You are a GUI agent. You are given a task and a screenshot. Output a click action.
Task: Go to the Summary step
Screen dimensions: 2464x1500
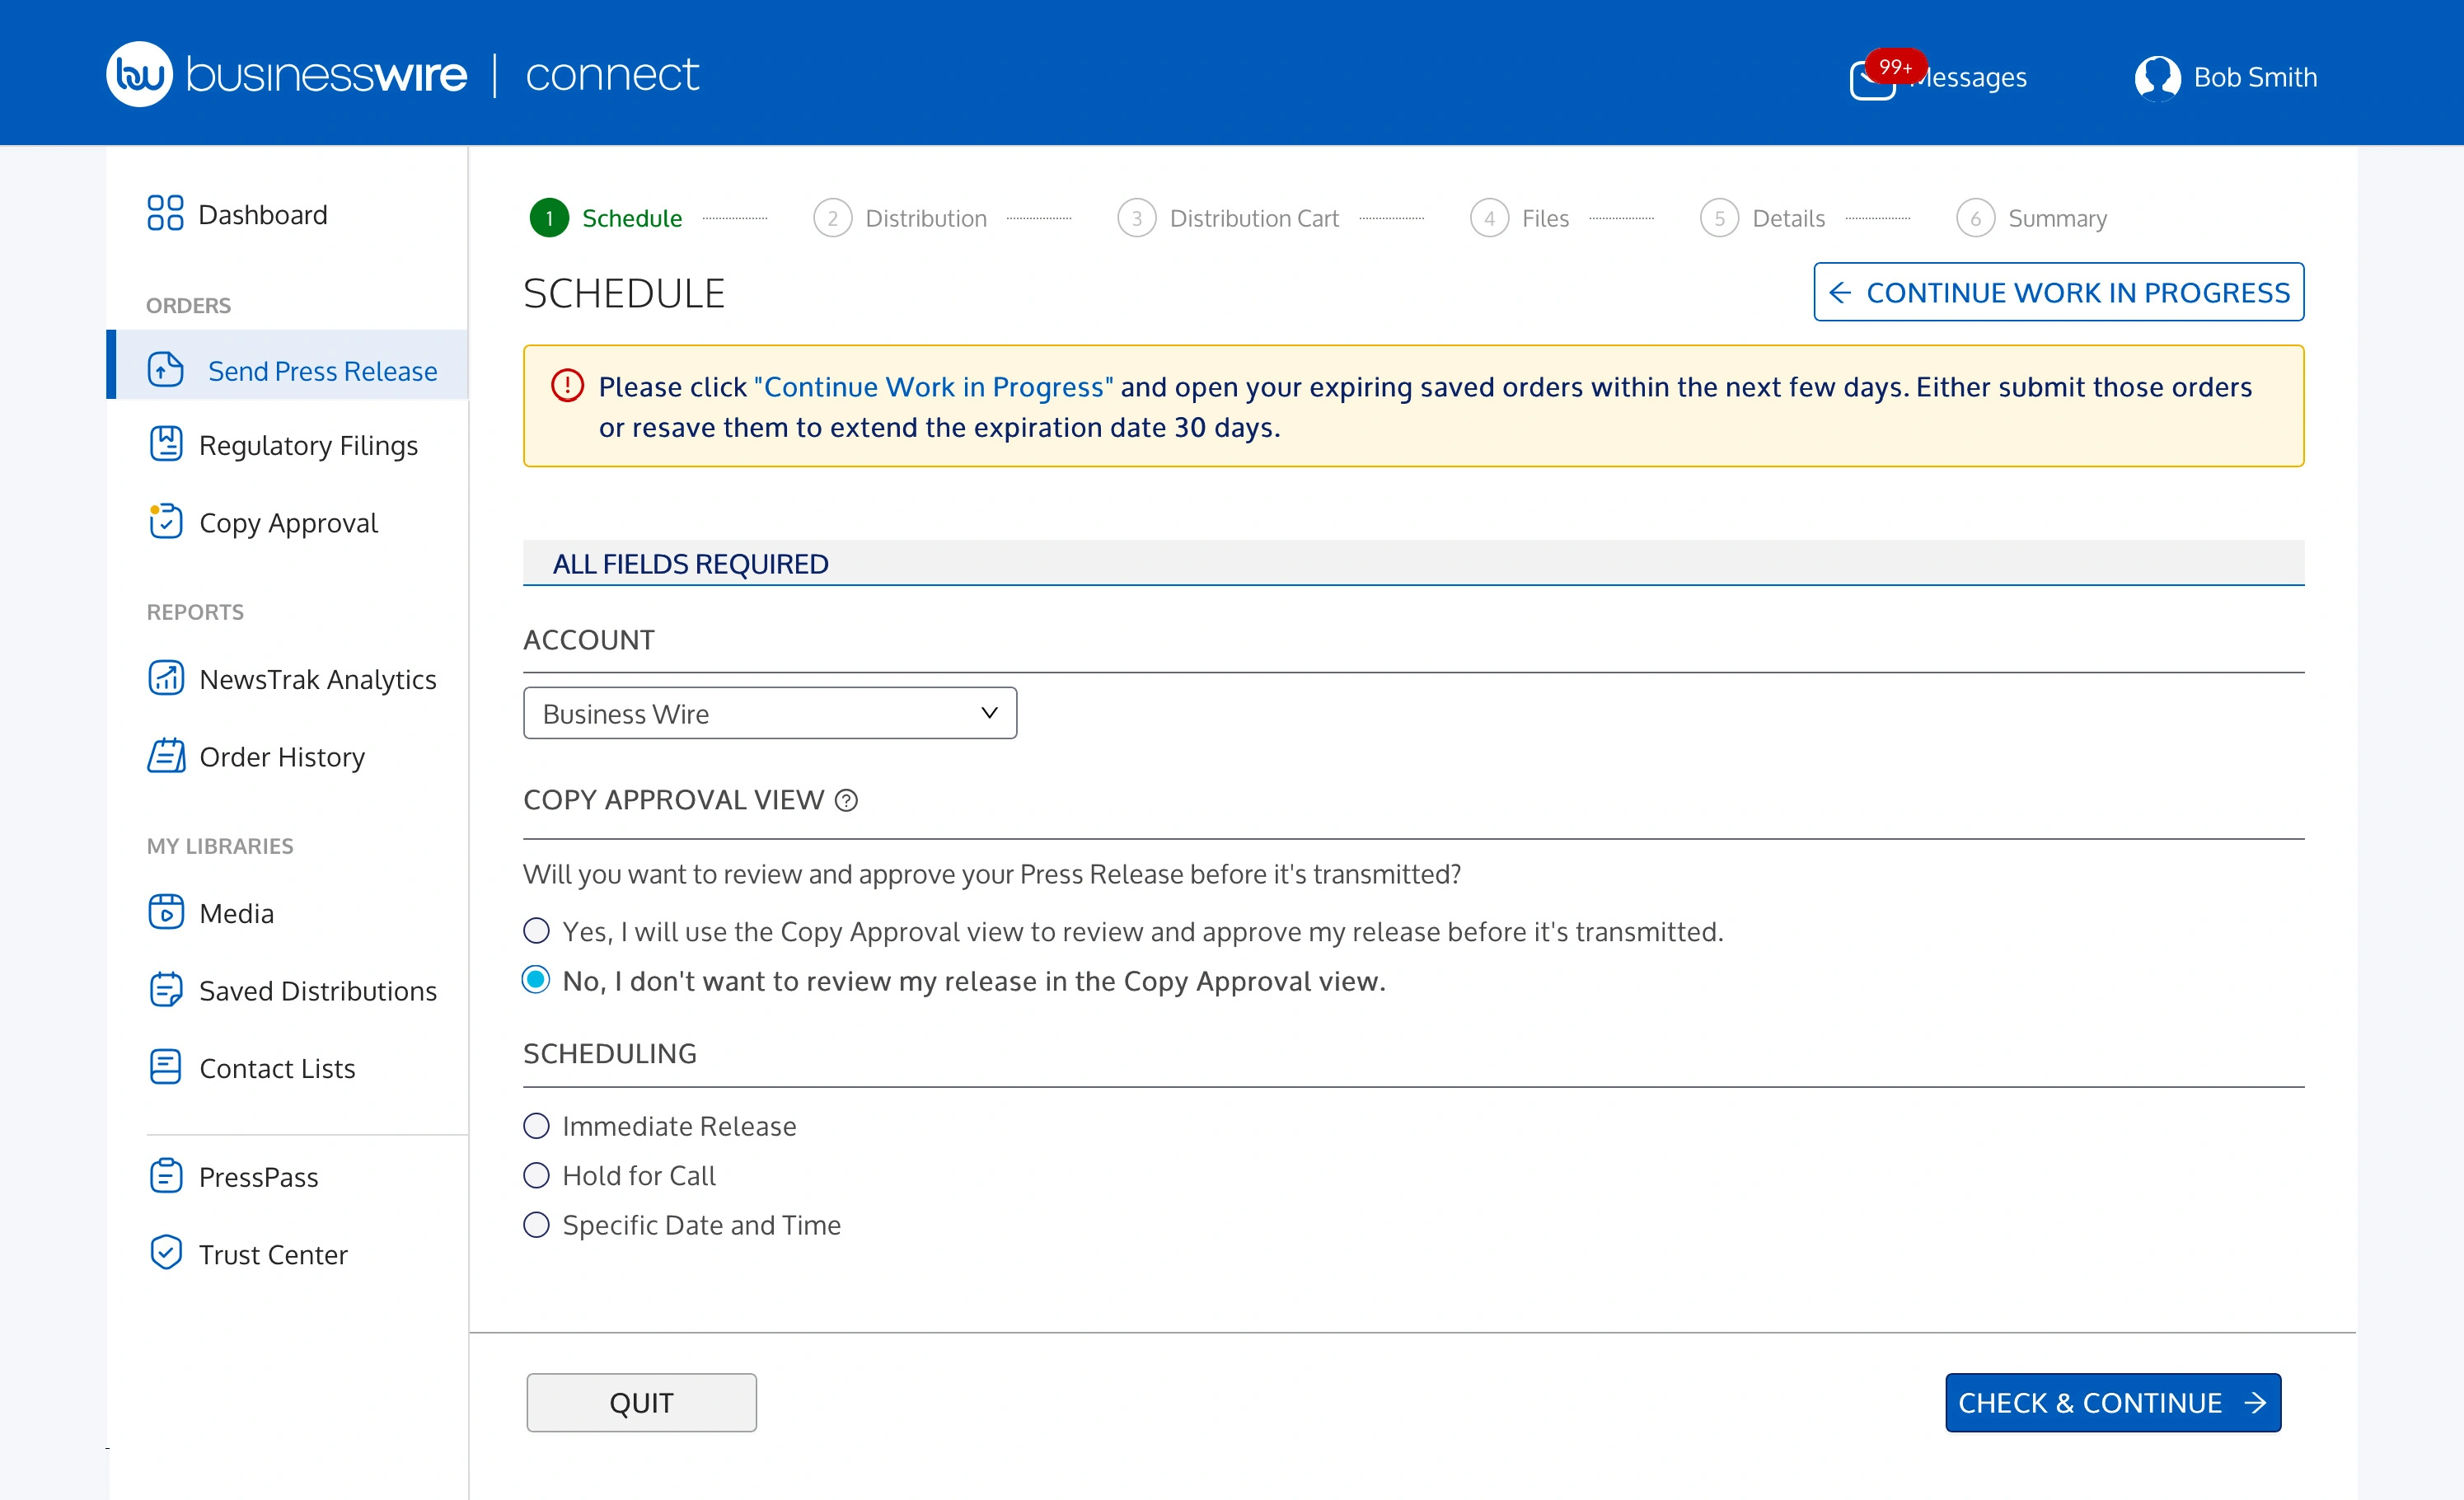2031,218
